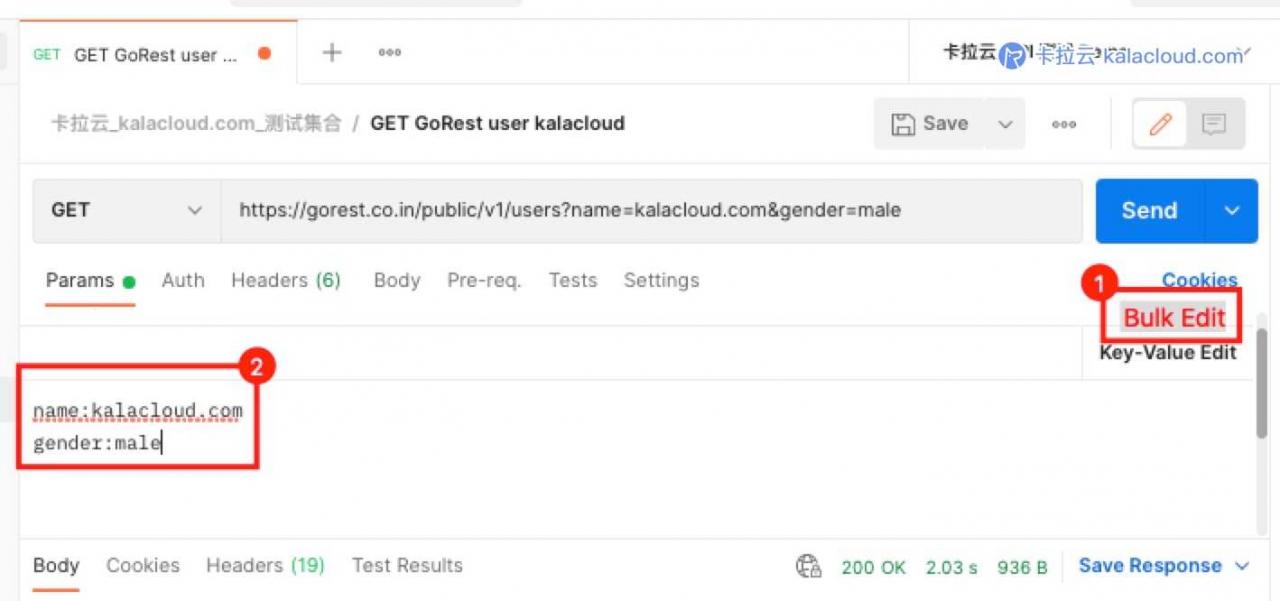Screen dimensions: 1280x601
Task: Open the Save Response dropdown
Action: pos(1164,566)
